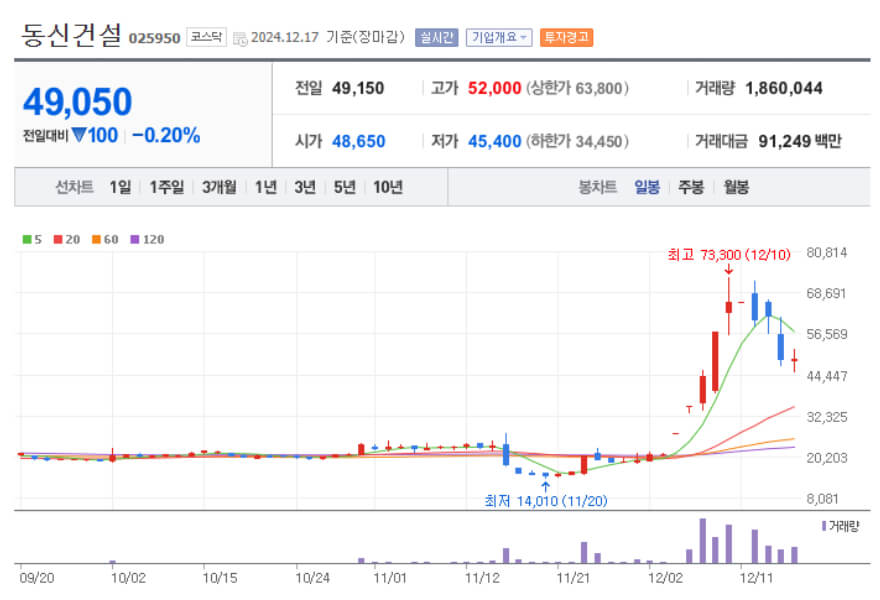Click the 전일 49,150 value
Viewport: 880px width, 600px height.
(358, 88)
